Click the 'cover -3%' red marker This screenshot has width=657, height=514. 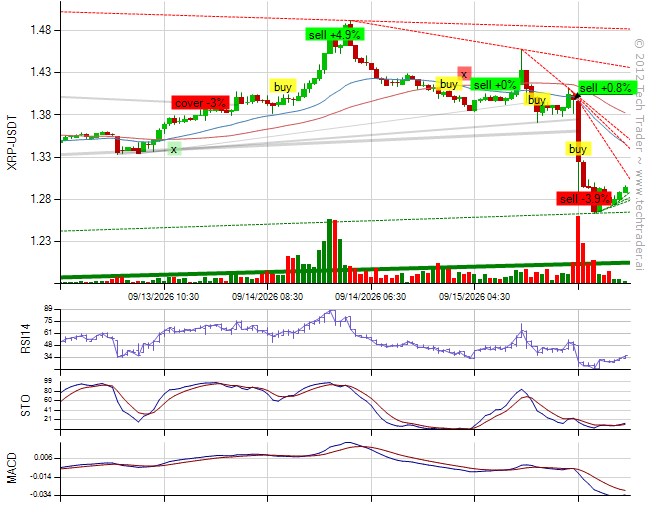click(x=200, y=103)
